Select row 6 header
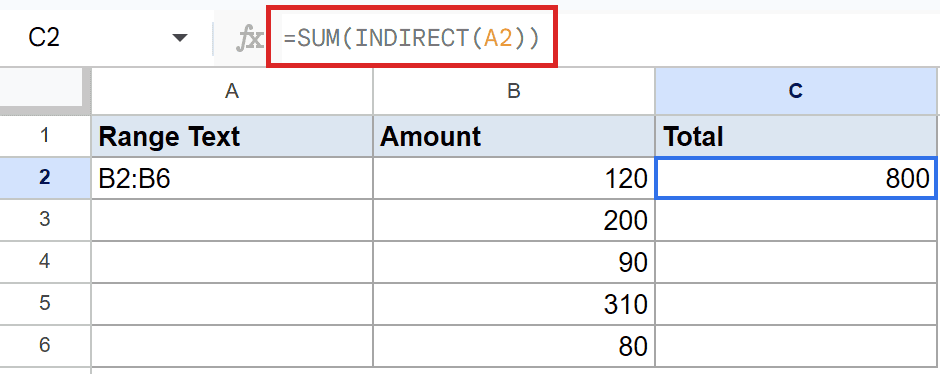The height and width of the screenshot is (374, 940). coord(46,346)
